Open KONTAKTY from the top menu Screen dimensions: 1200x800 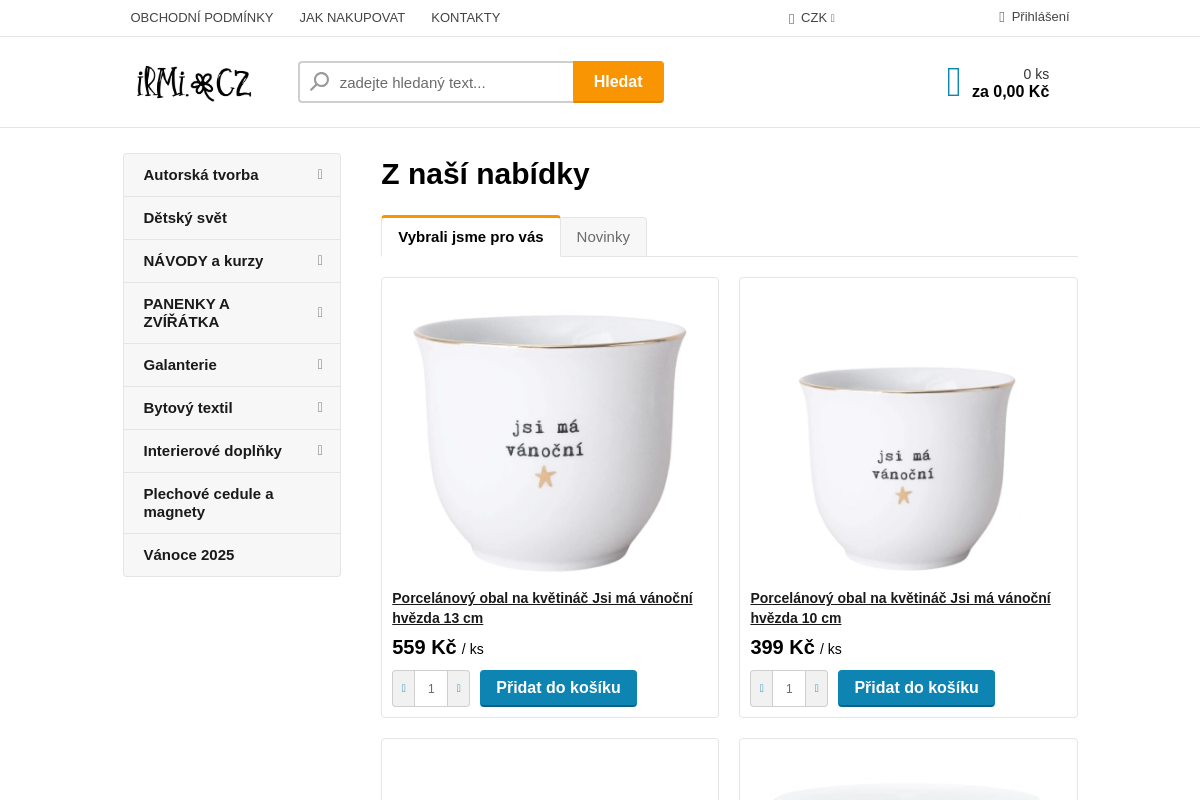[x=465, y=17]
